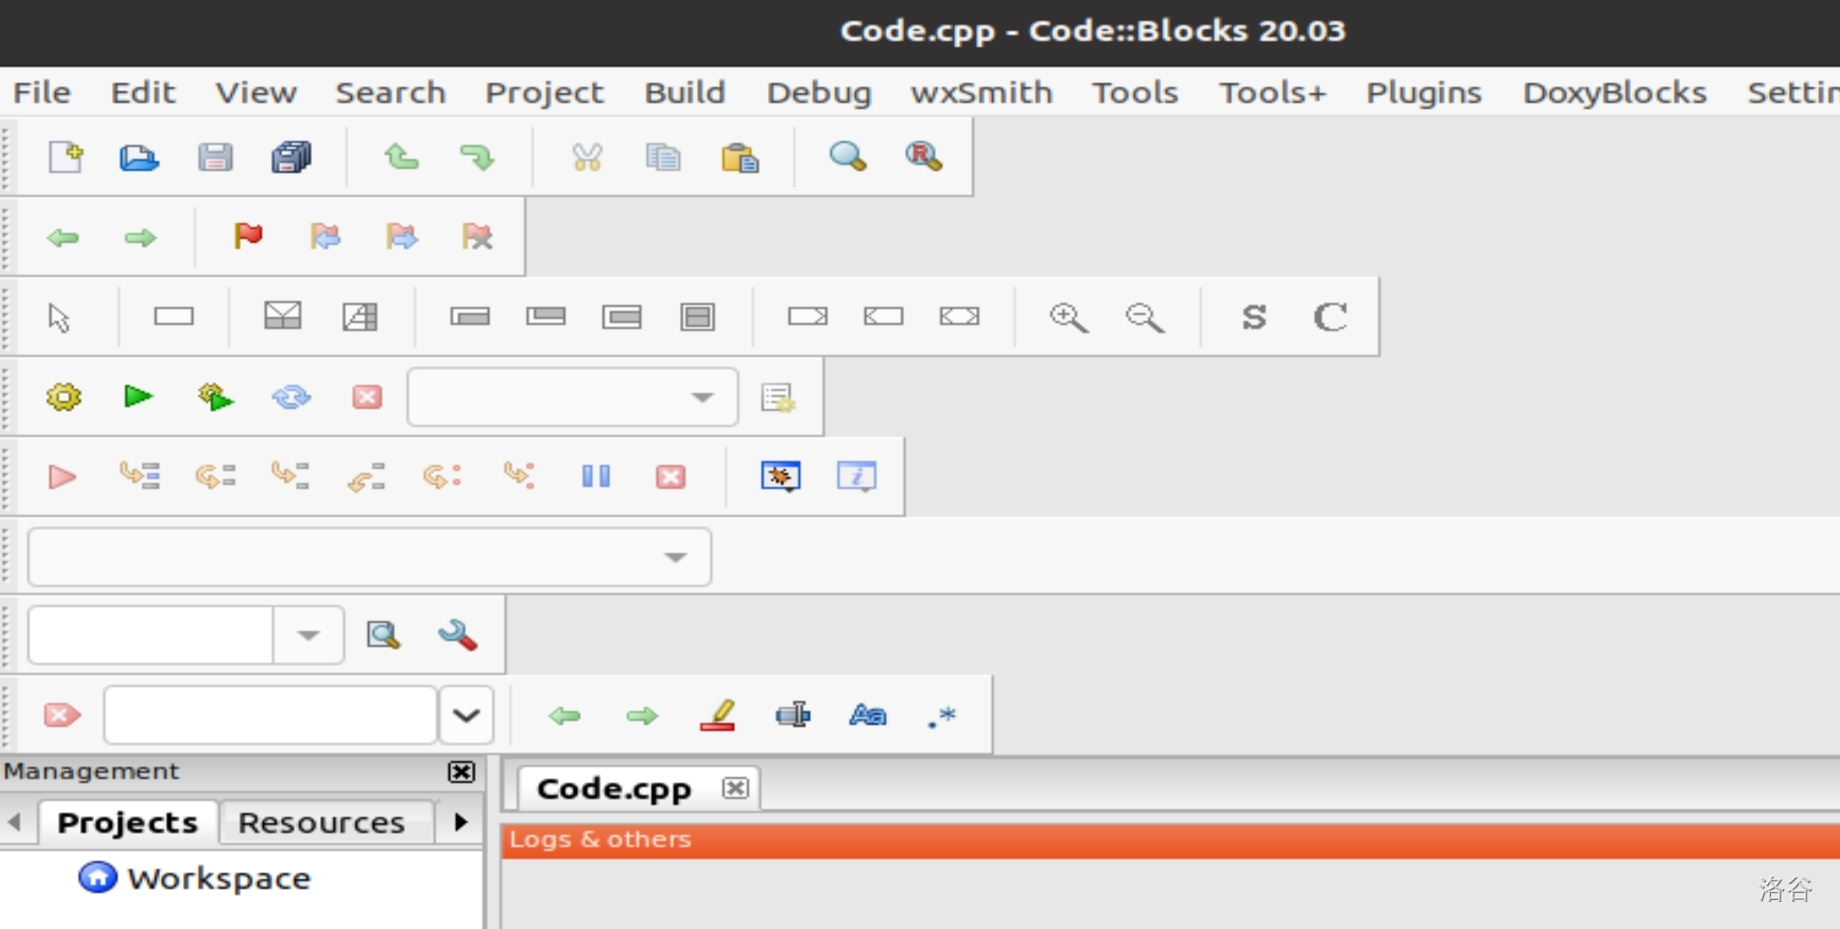
Task: Click the Save all files icon
Action: coord(291,157)
